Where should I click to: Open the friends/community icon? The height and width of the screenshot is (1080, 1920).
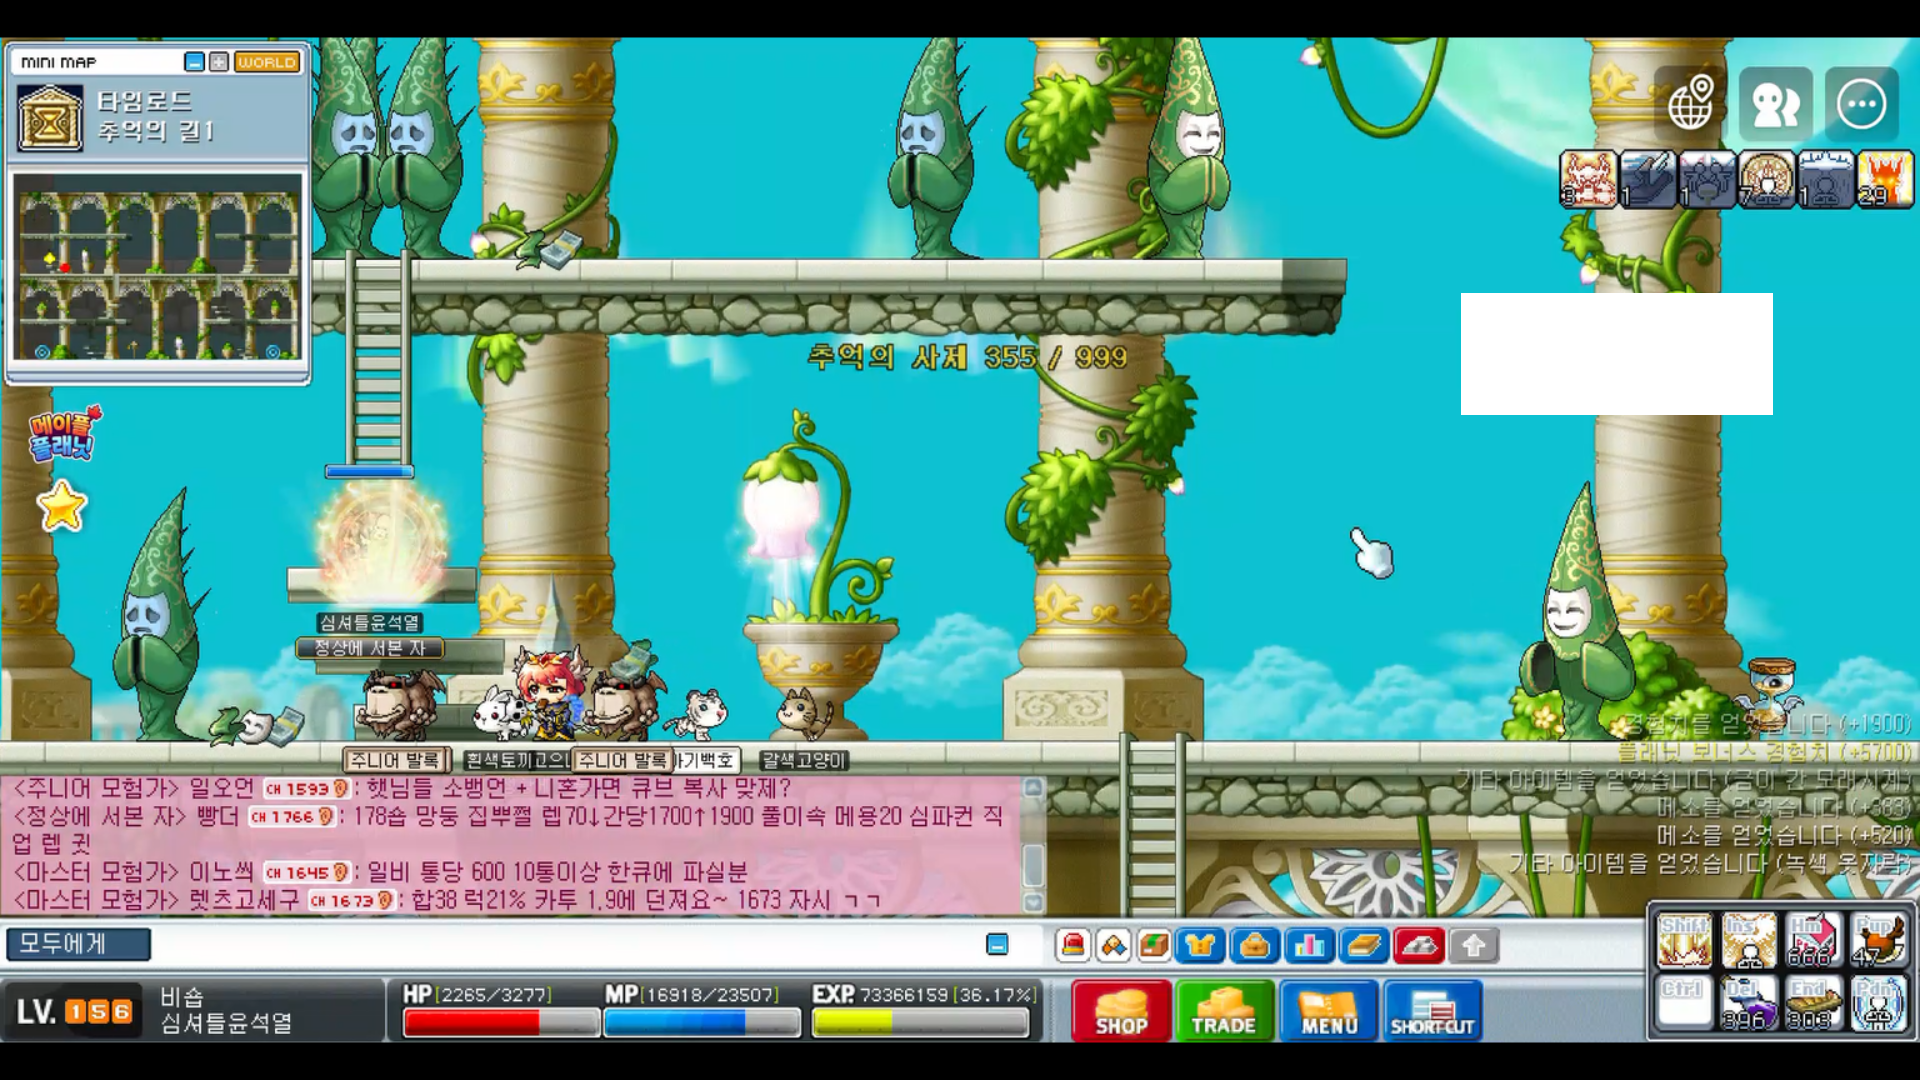(x=1775, y=104)
